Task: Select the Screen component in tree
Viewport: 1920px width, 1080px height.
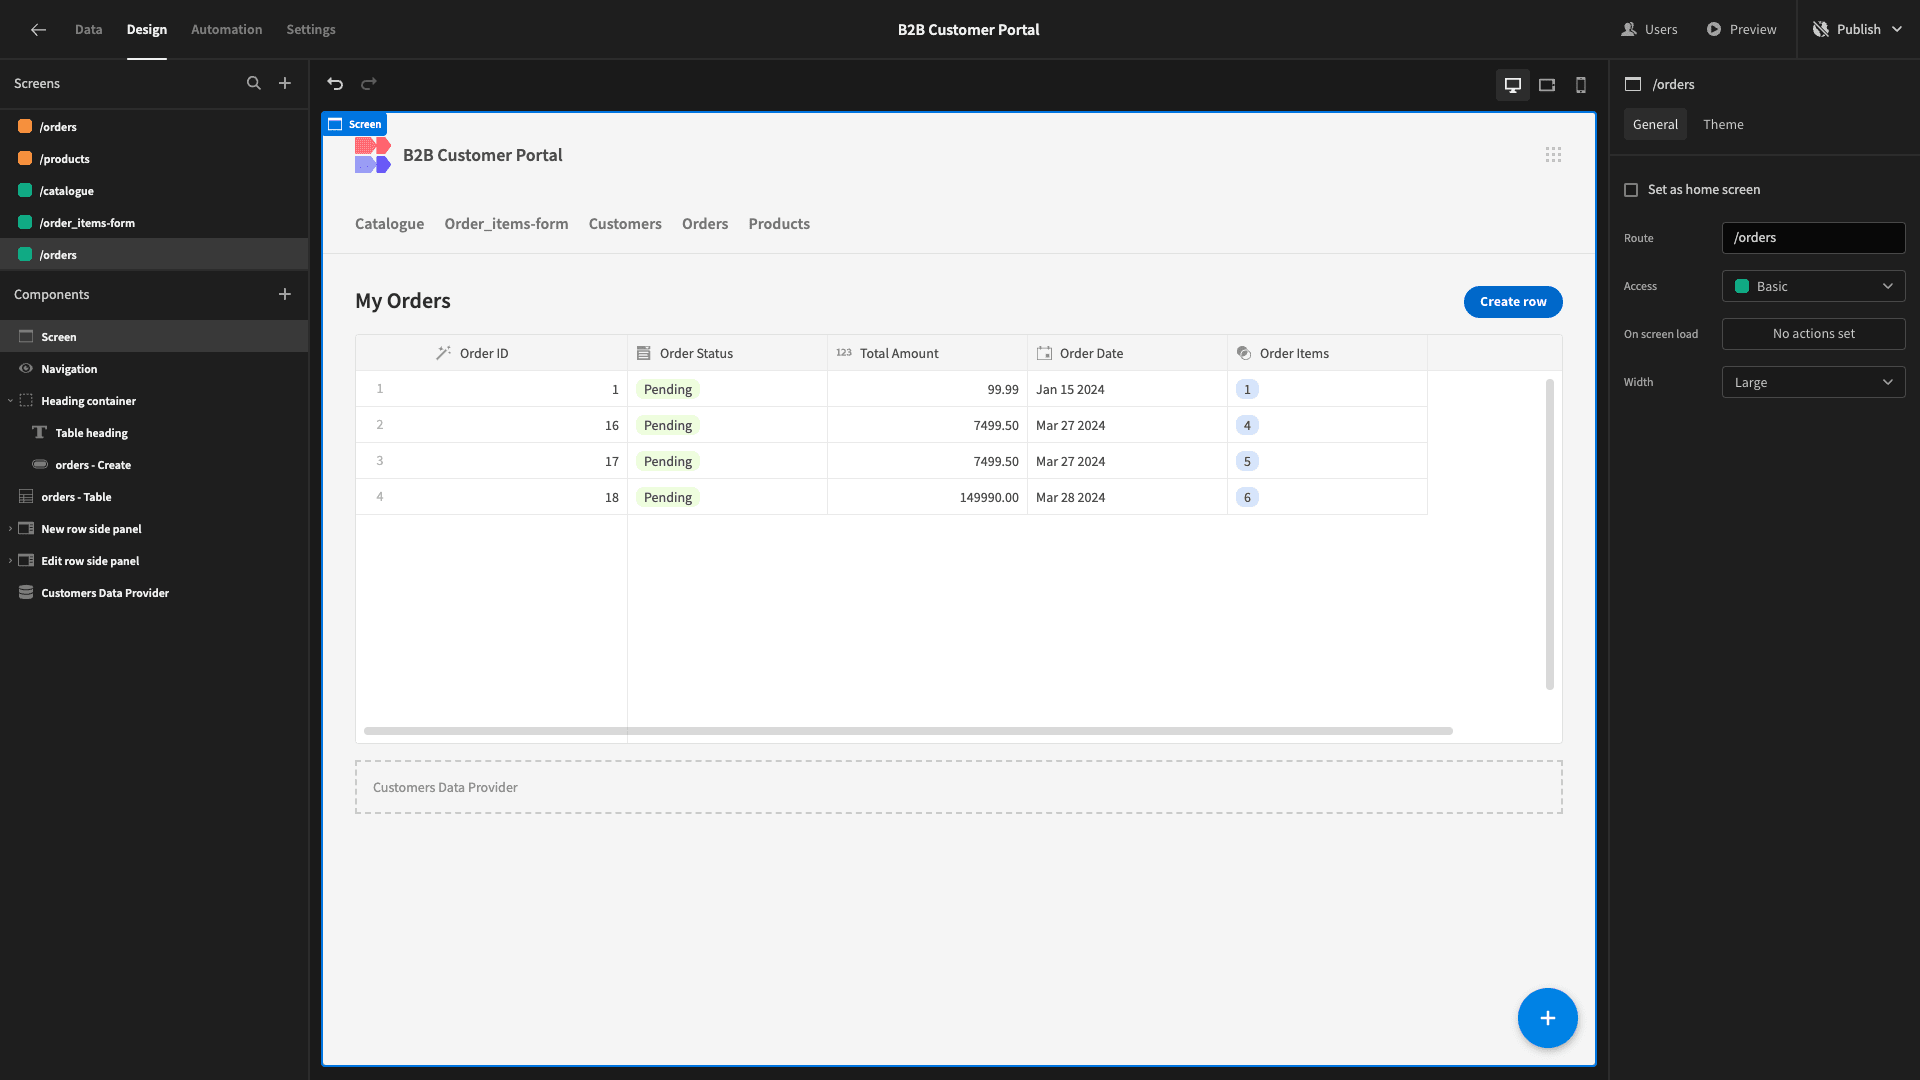Action: (x=154, y=337)
